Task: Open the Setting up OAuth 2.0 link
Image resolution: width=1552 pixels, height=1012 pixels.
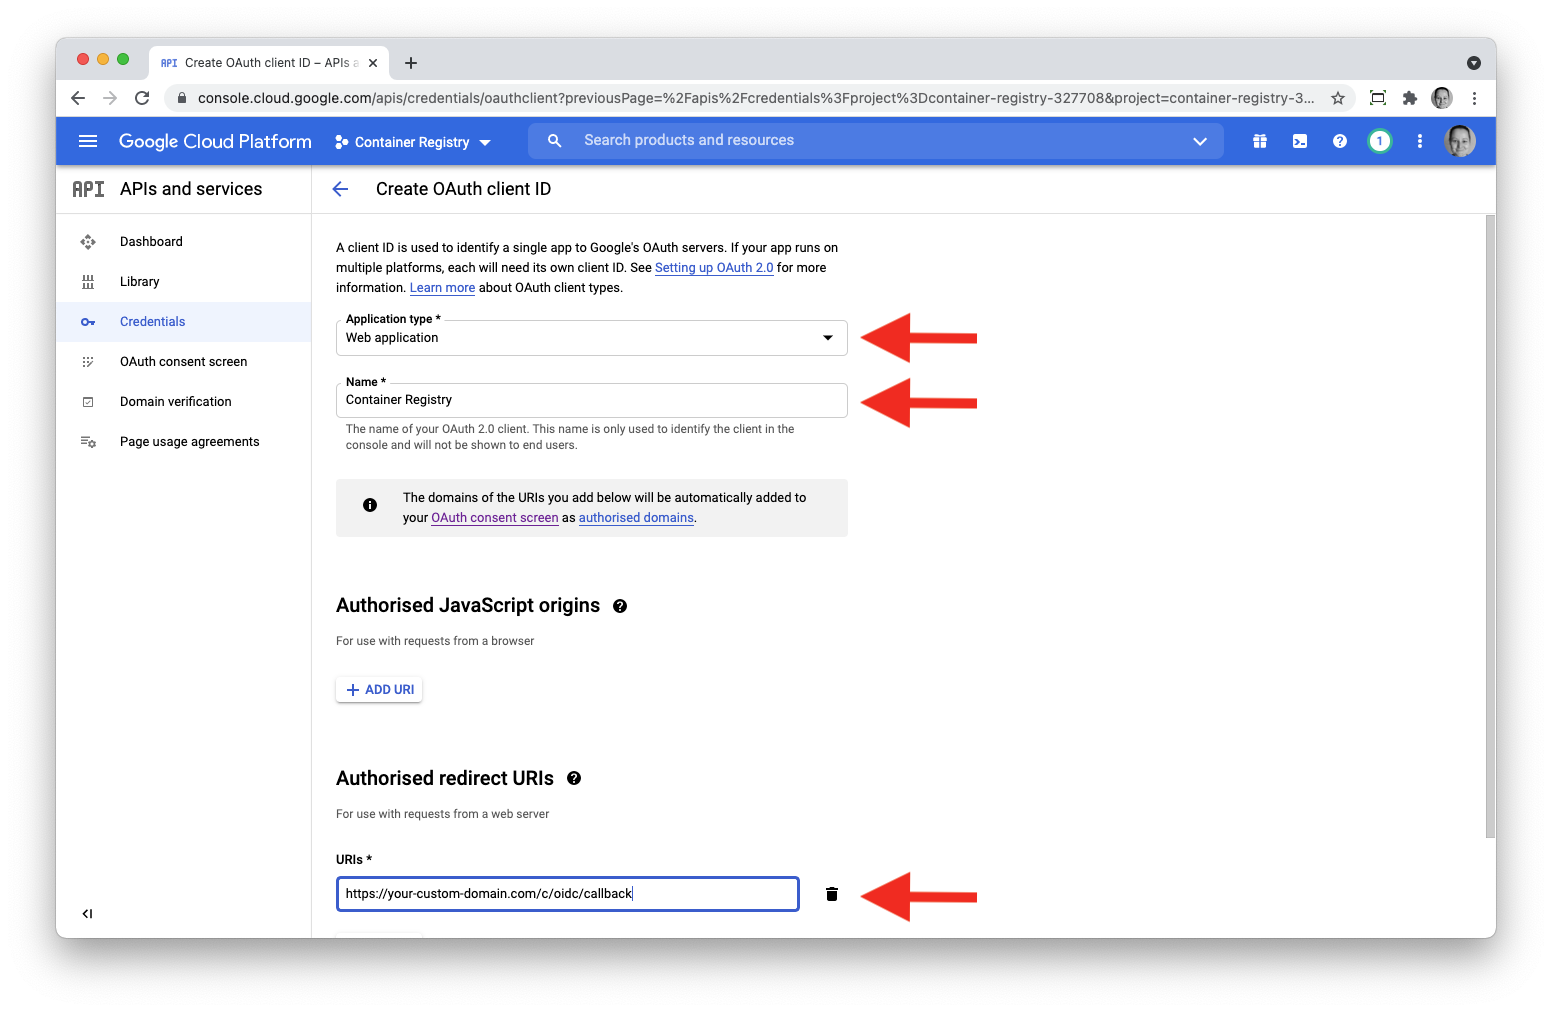Action: click(714, 268)
